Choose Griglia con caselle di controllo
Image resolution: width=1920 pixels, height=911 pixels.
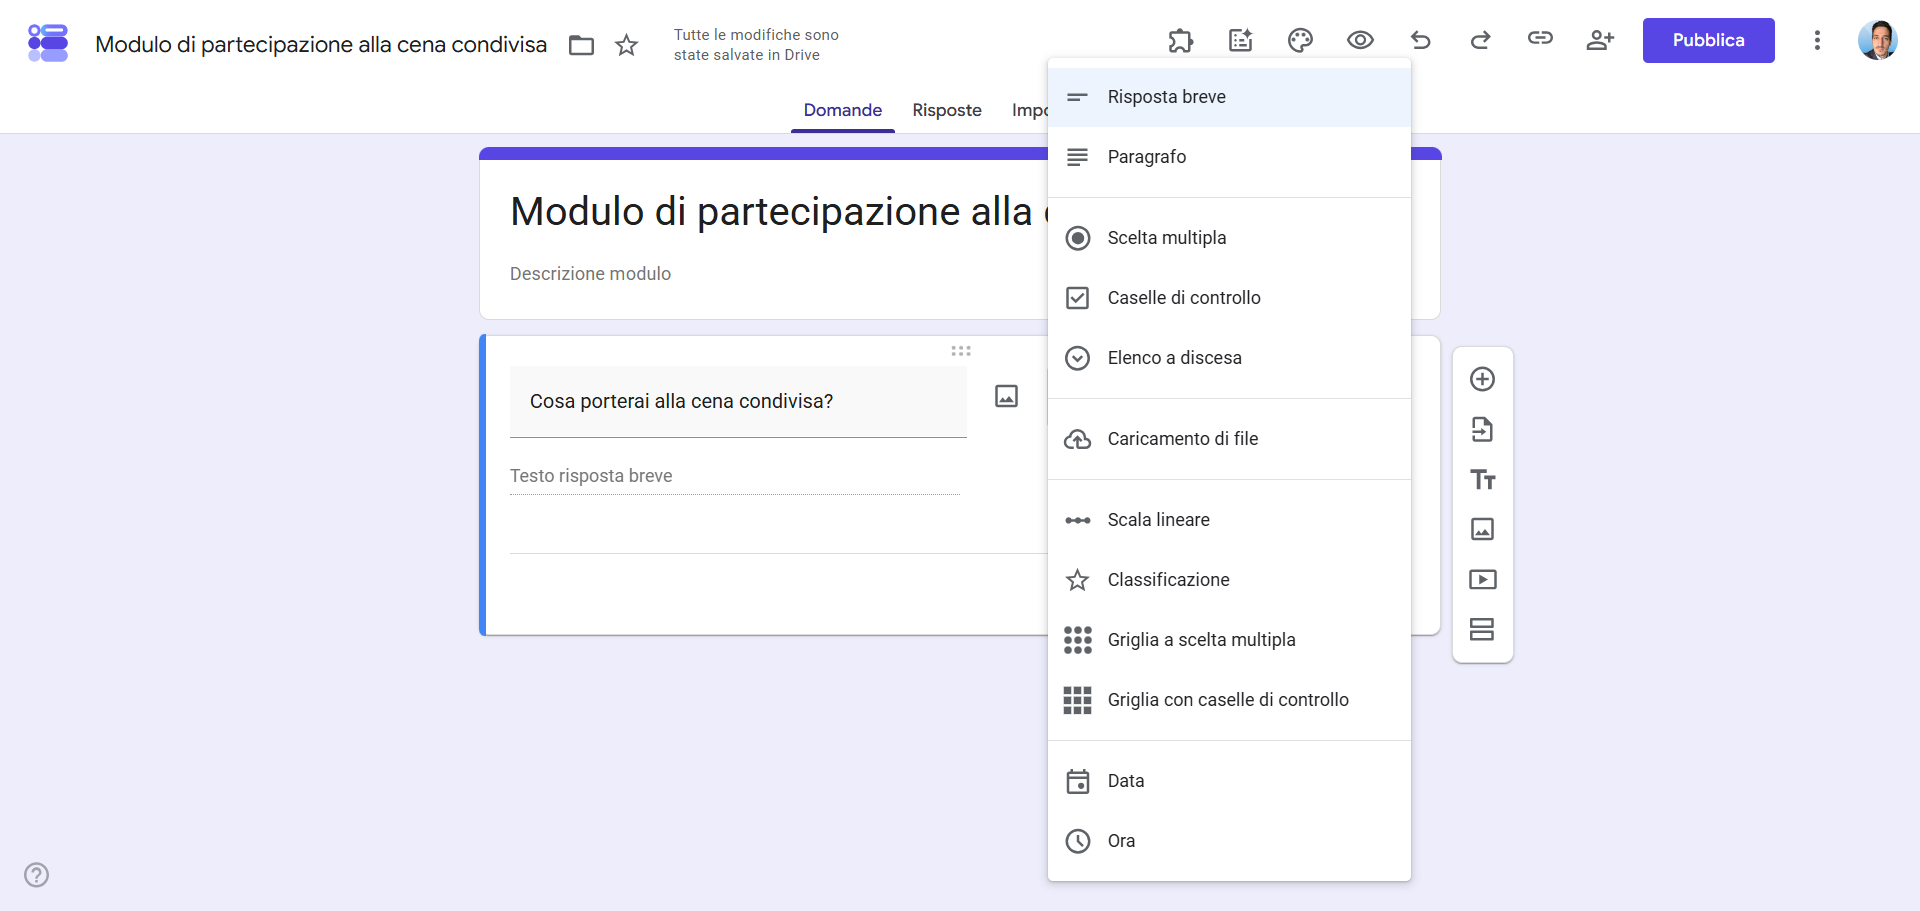(1229, 700)
